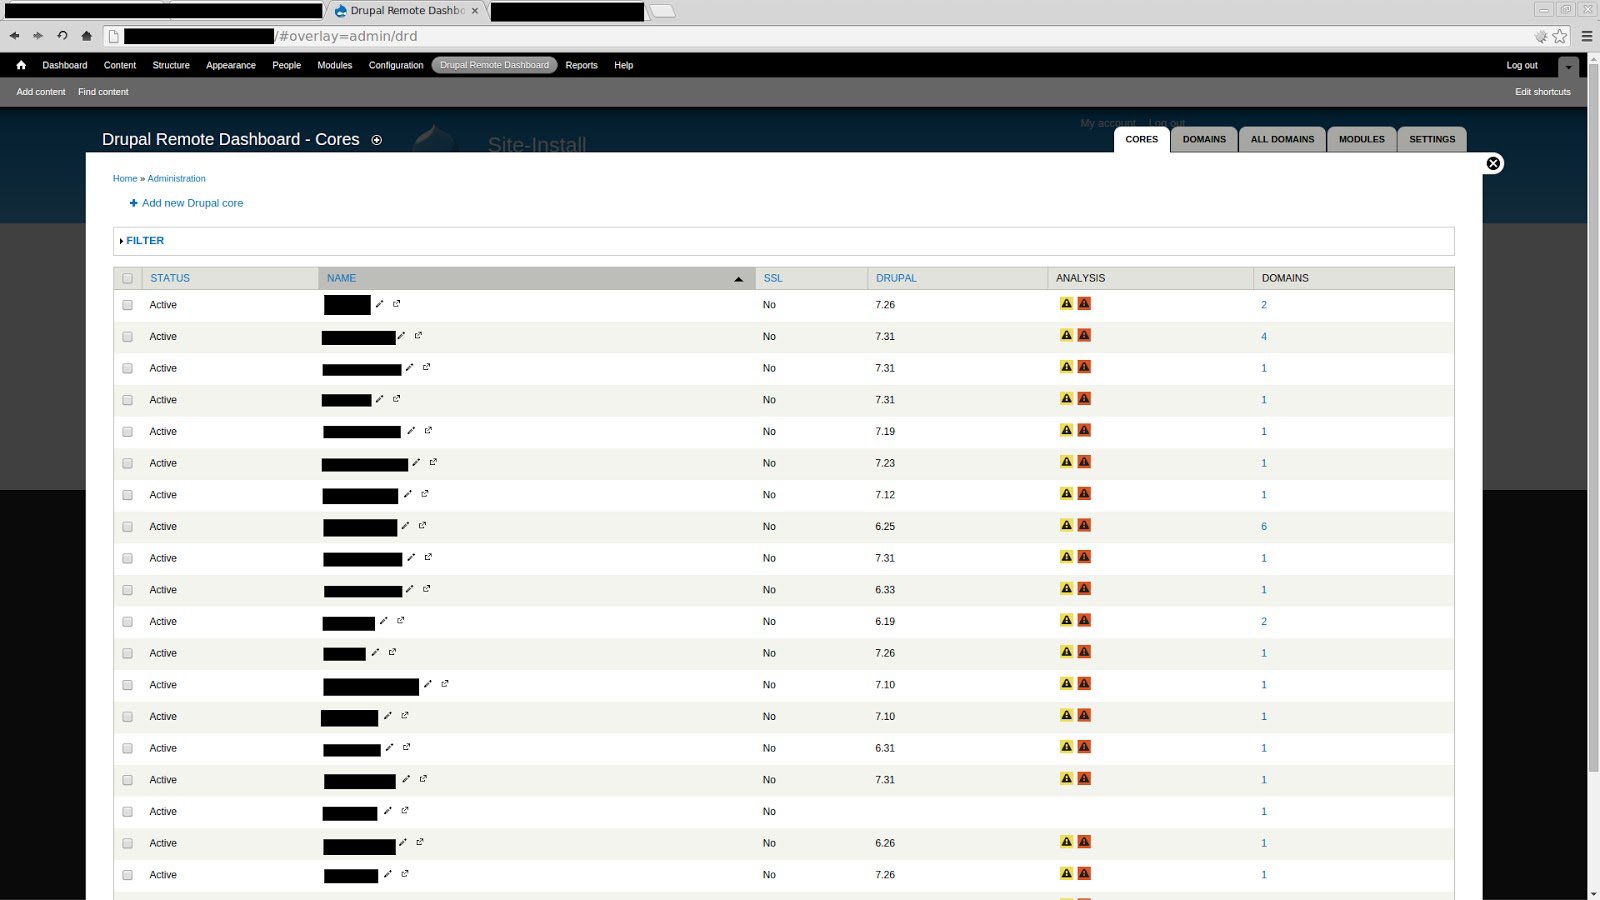Click the red error analysis icon on first row
The height and width of the screenshot is (900, 1600).
tap(1084, 303)
